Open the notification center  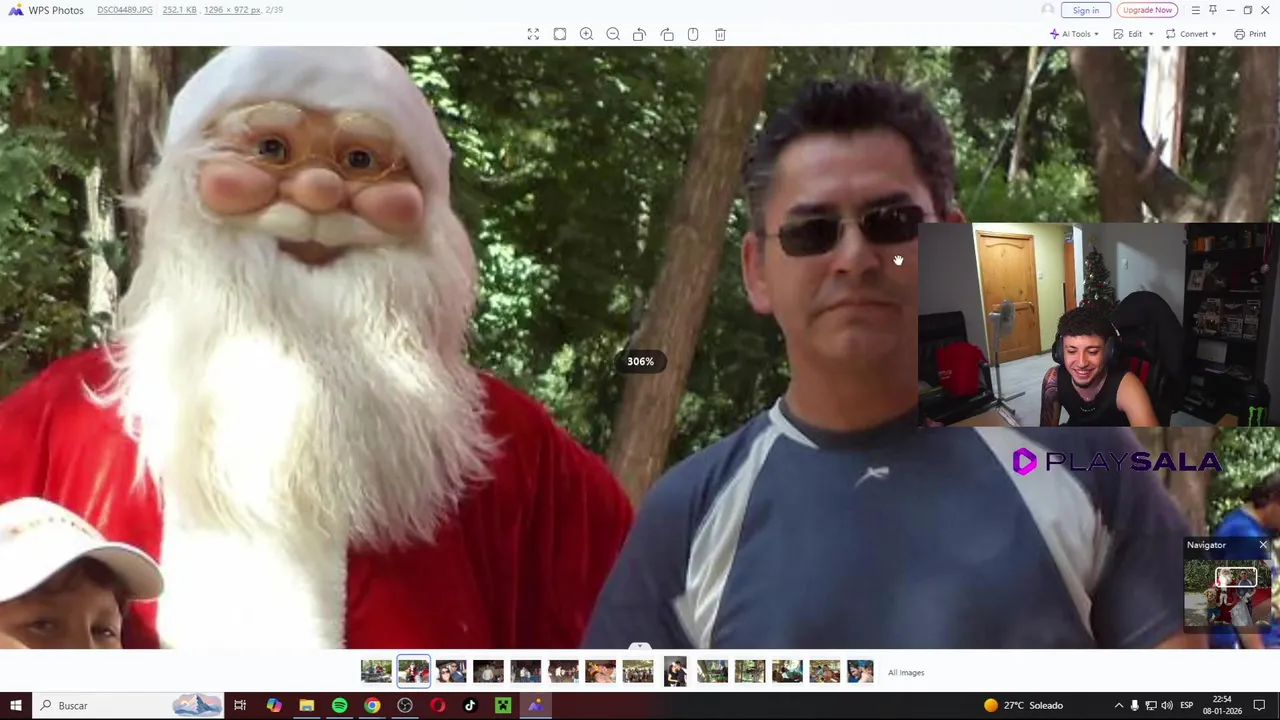pos(1260,705)
